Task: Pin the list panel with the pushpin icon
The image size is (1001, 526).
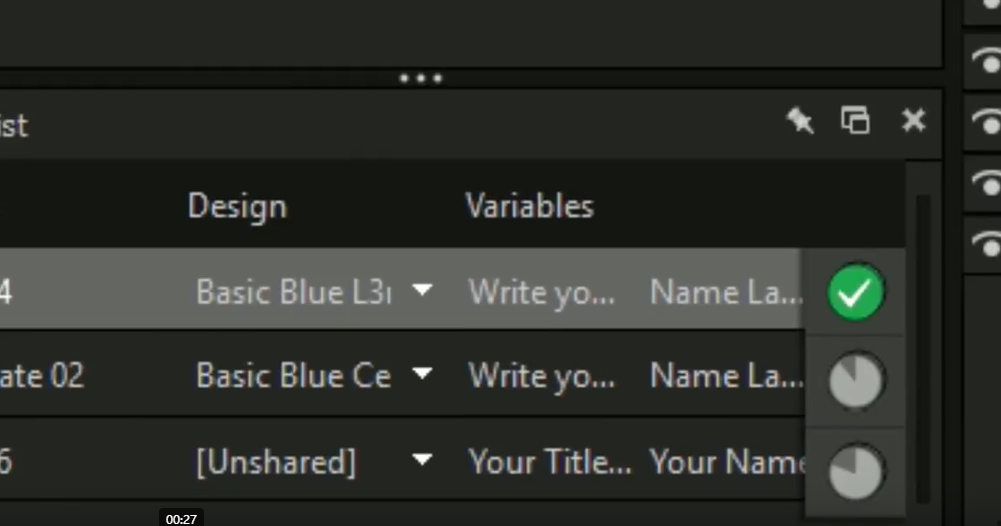Action: (x=800, y=121)
